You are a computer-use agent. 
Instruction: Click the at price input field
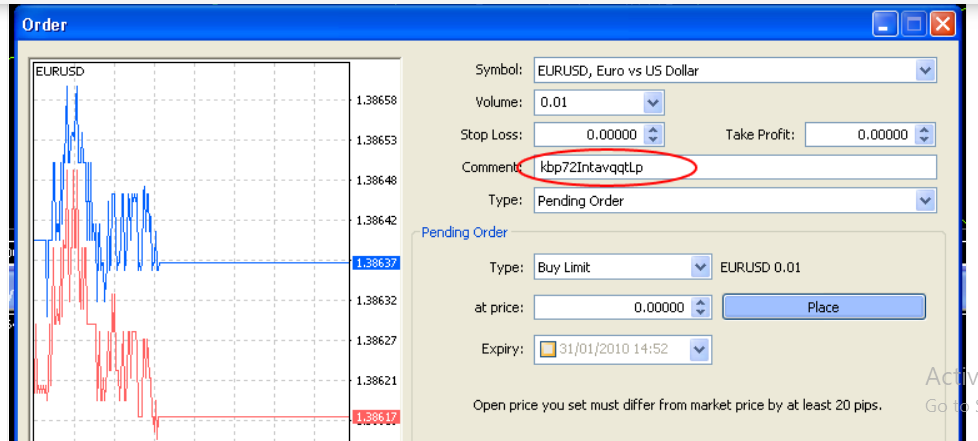point(612,308)
